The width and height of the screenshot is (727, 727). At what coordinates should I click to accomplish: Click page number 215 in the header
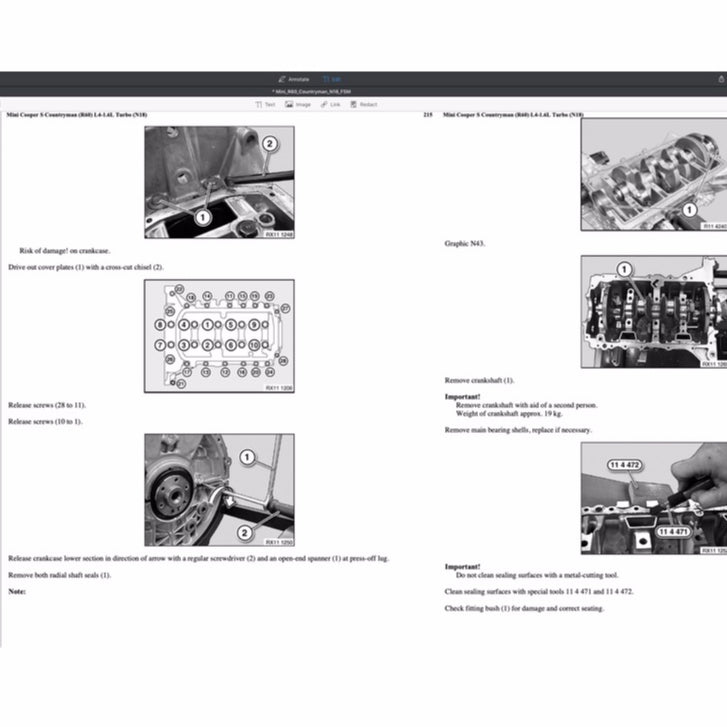pyautogui.click(x=427, y=116)
